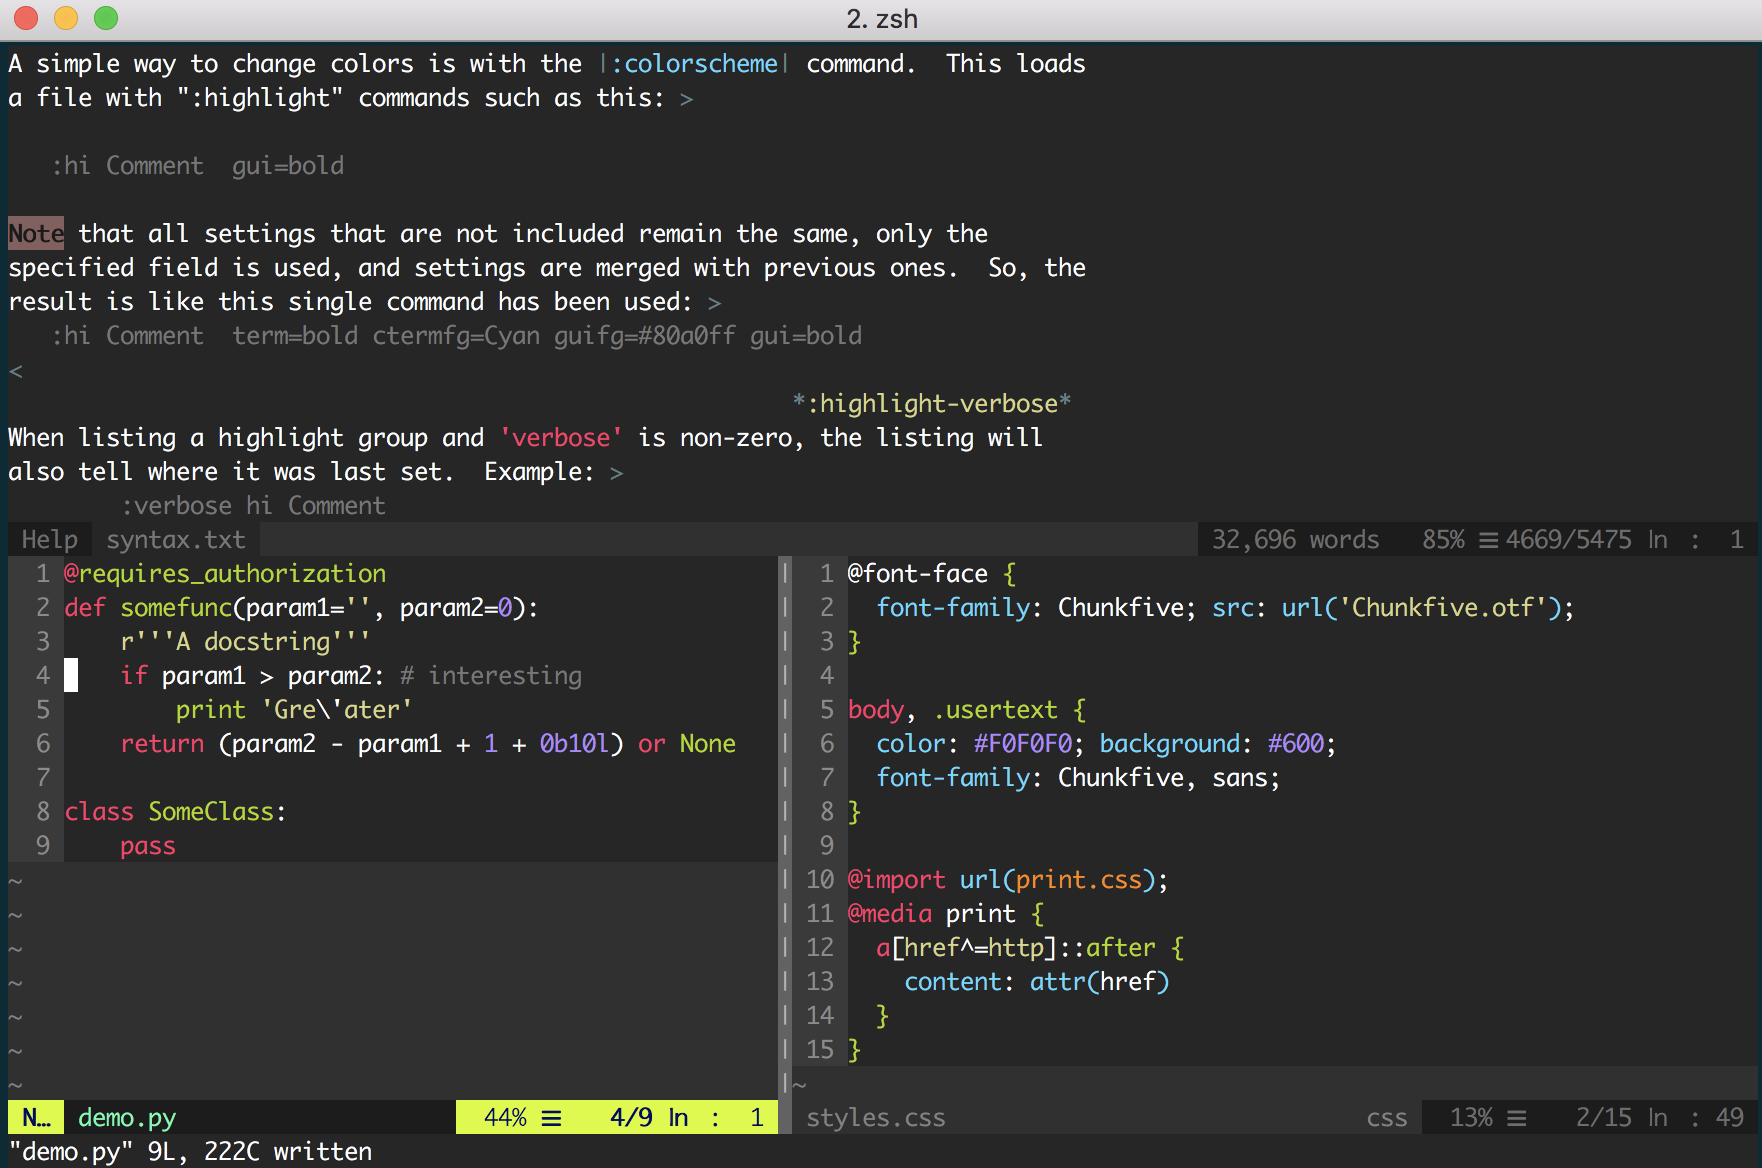Select the 'verbose' highlighted keyword
1762x1168 pixels.
560,437
